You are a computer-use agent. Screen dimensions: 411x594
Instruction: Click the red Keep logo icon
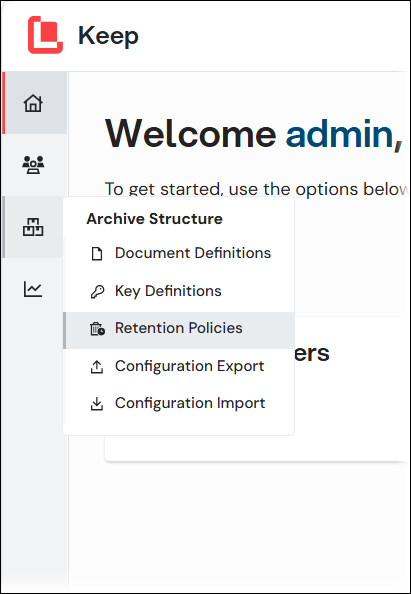[x=45, y=35]
